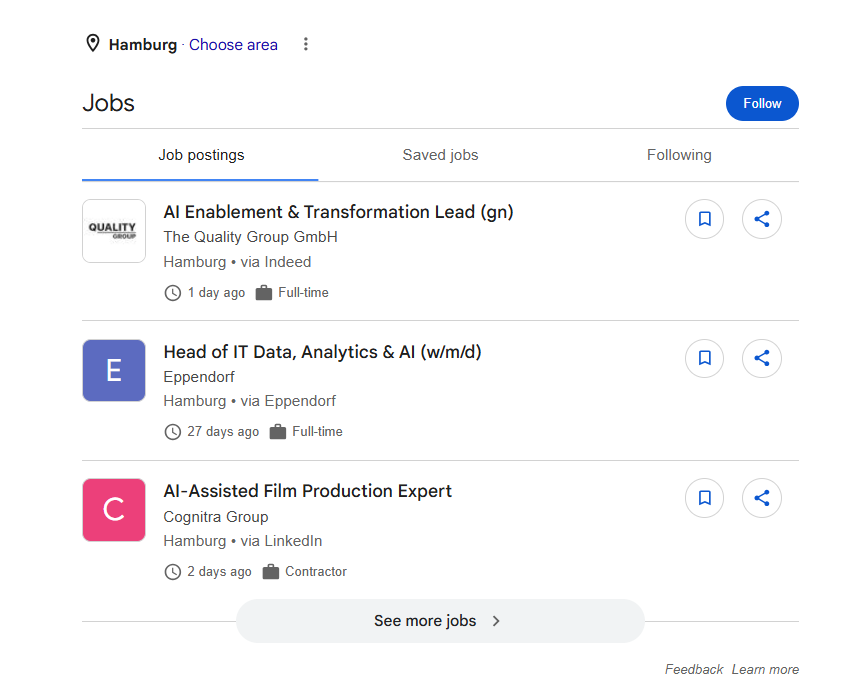This screenshot has width=847, height=696.
Task: Open AI-Assisted Film Production Expert posting
Action: coord(307,491)
